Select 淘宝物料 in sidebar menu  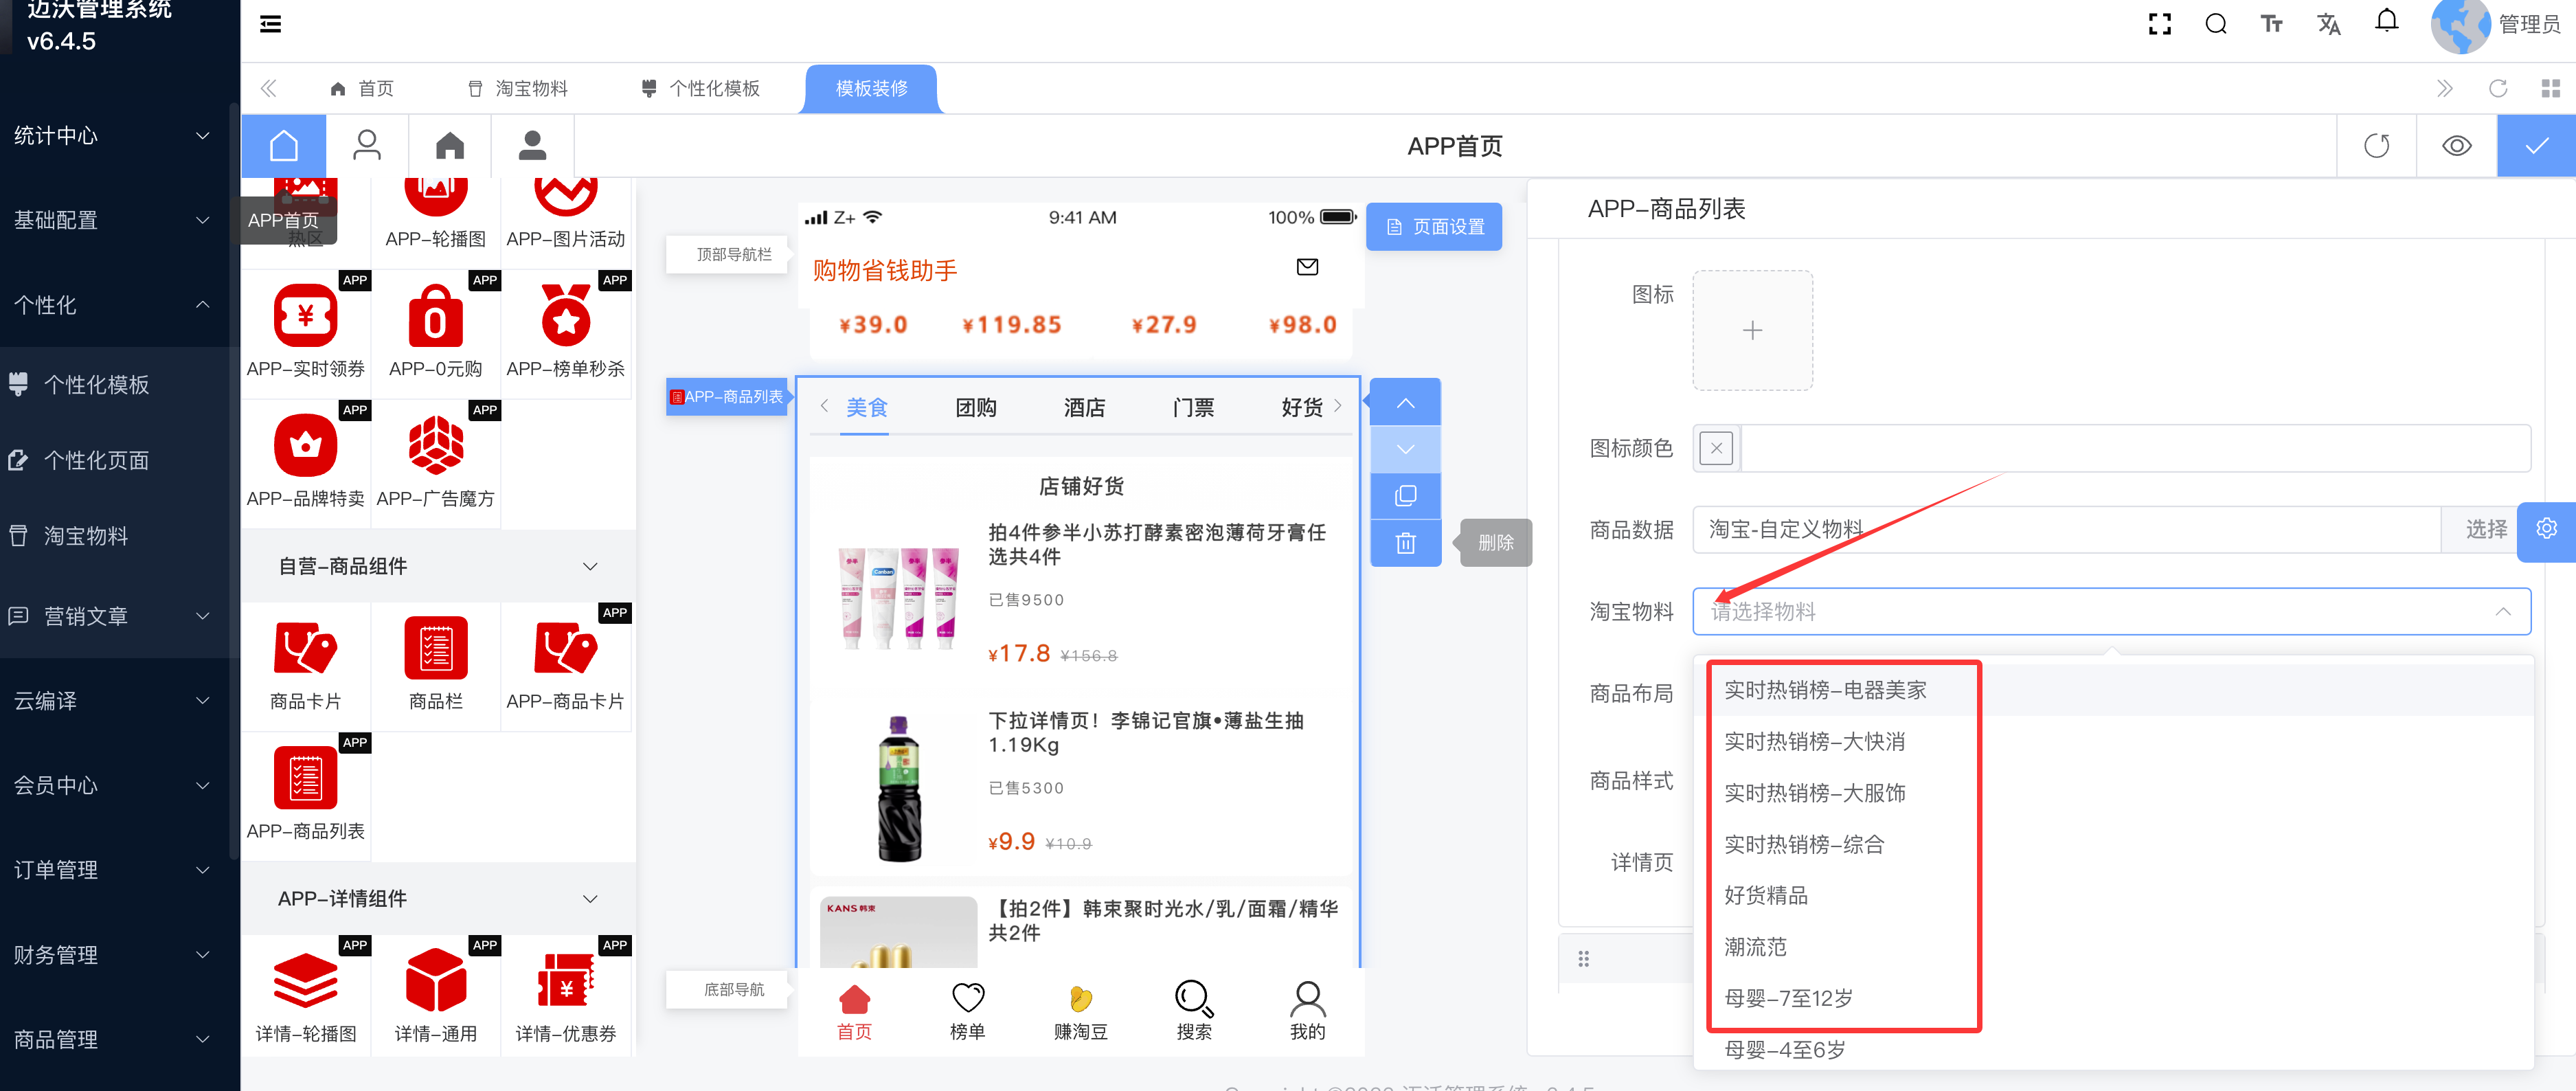point(86,536)
